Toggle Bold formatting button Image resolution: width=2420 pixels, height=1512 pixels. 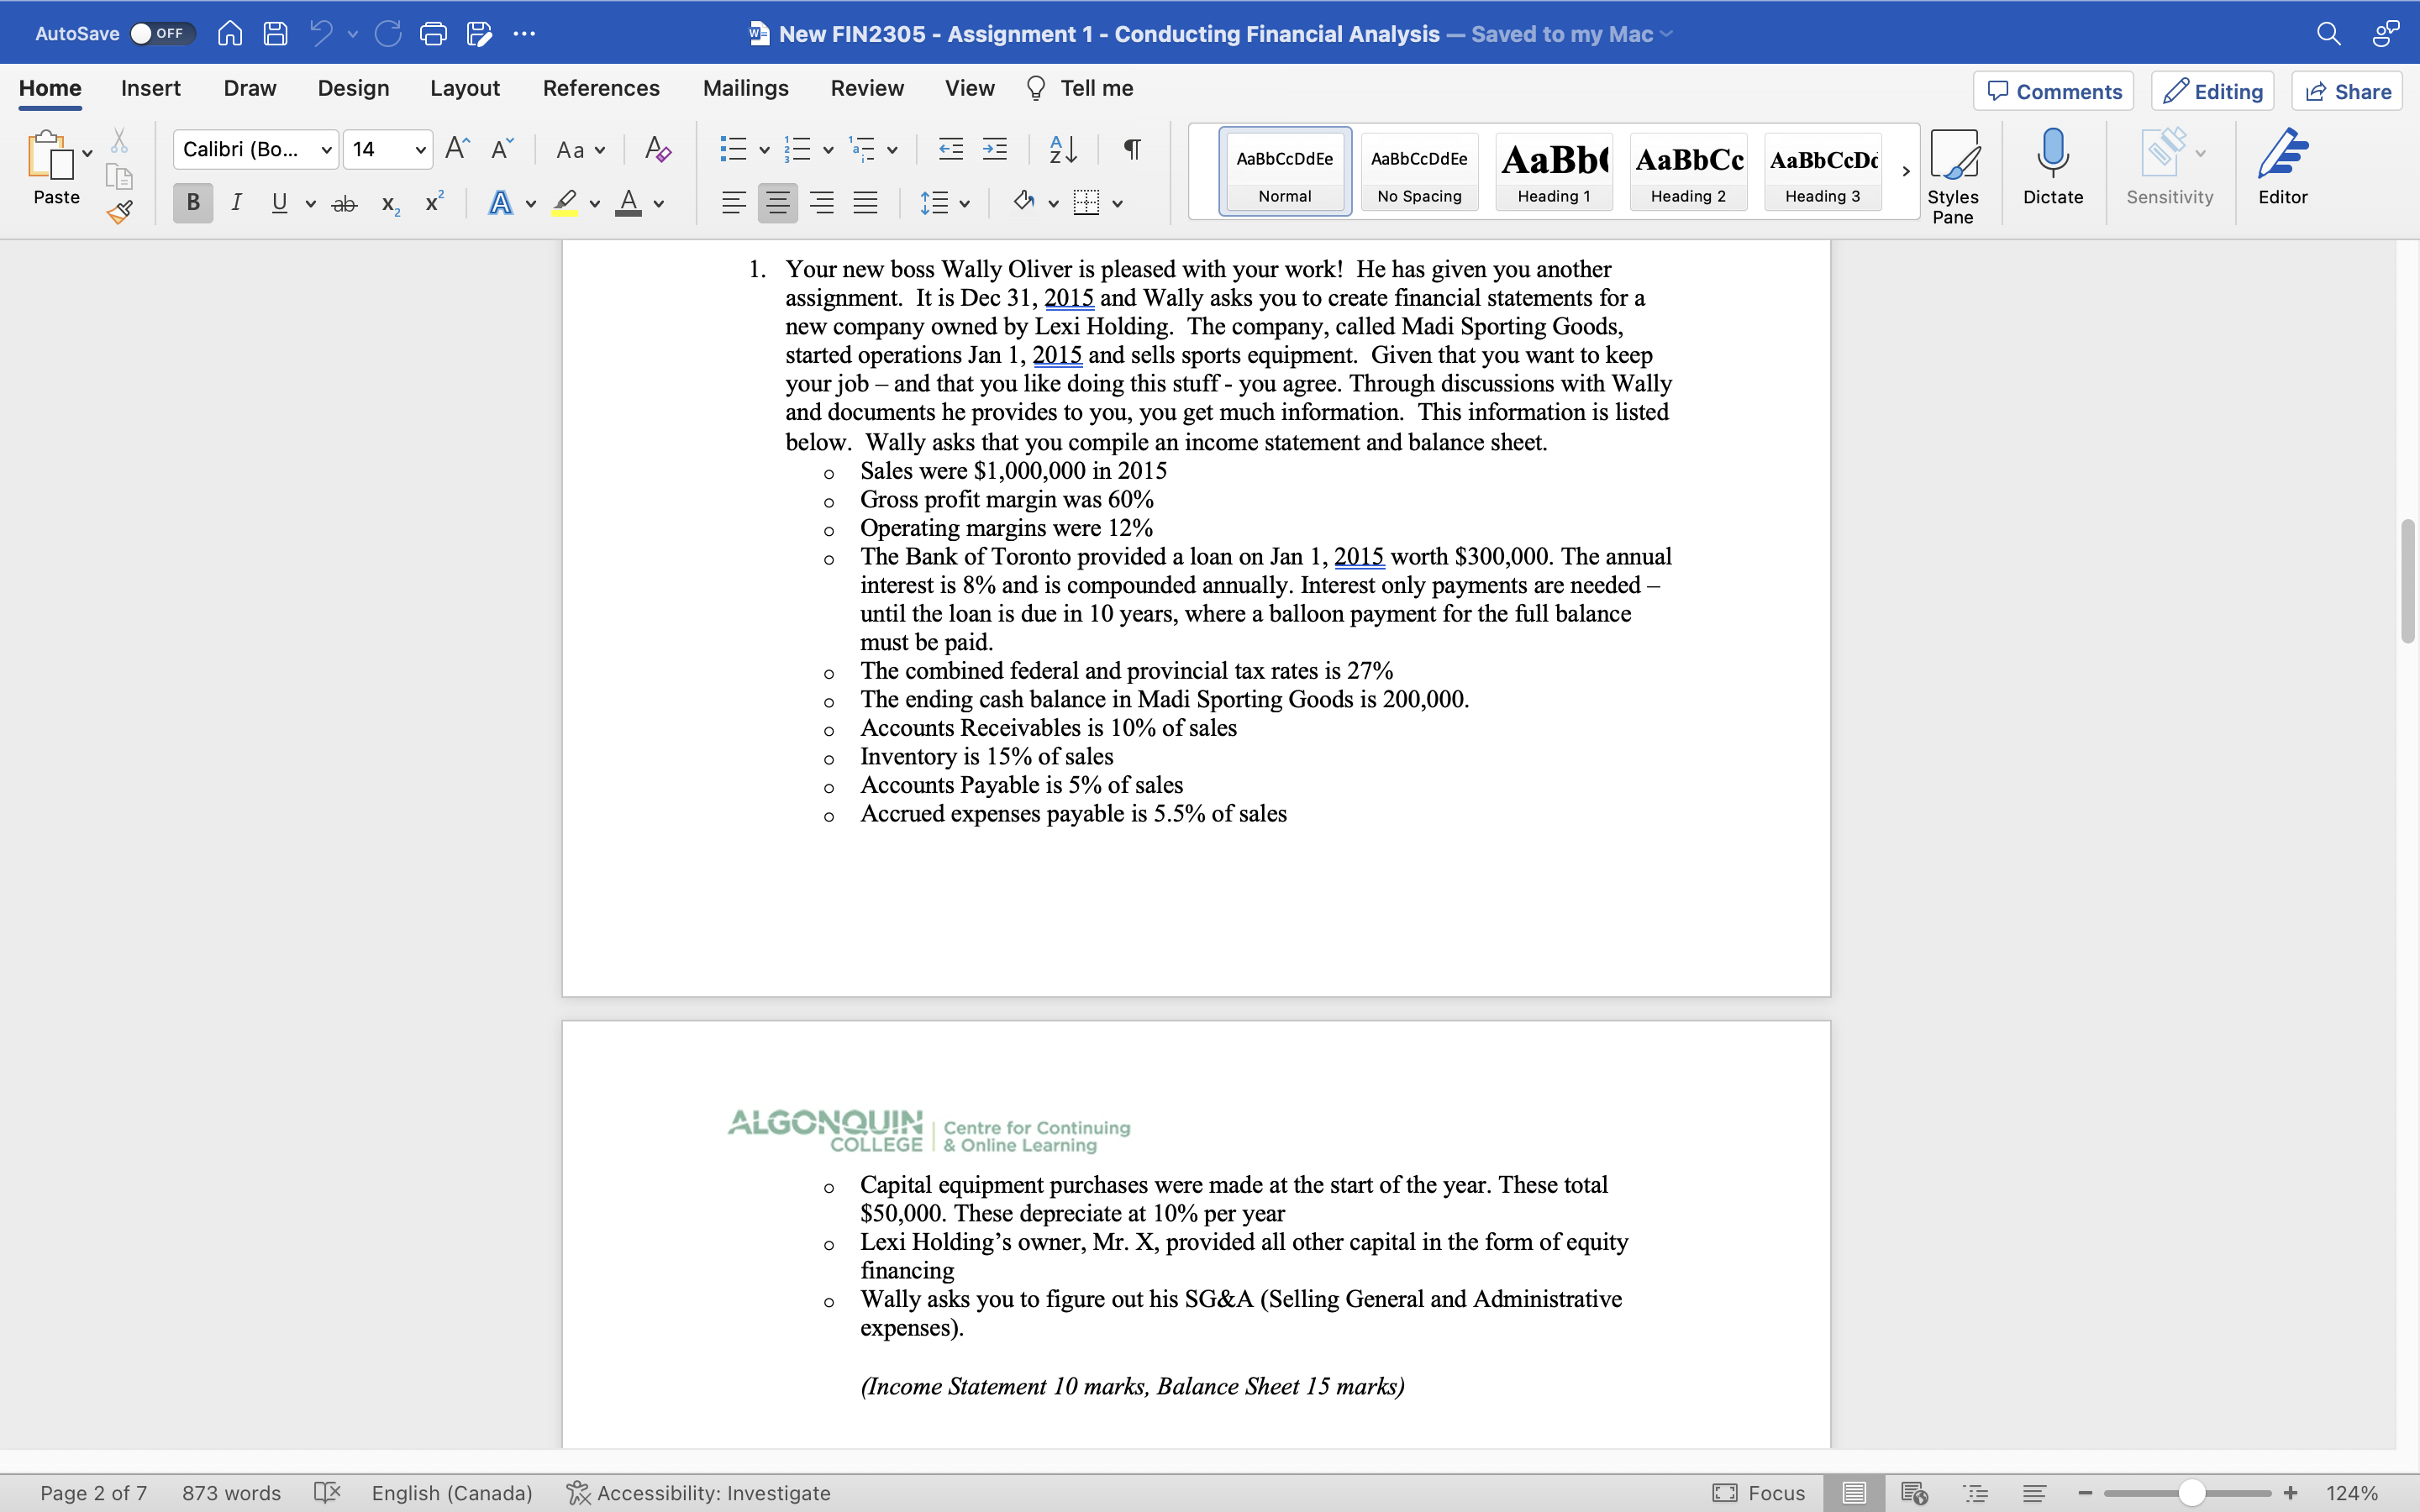(193, 203)
